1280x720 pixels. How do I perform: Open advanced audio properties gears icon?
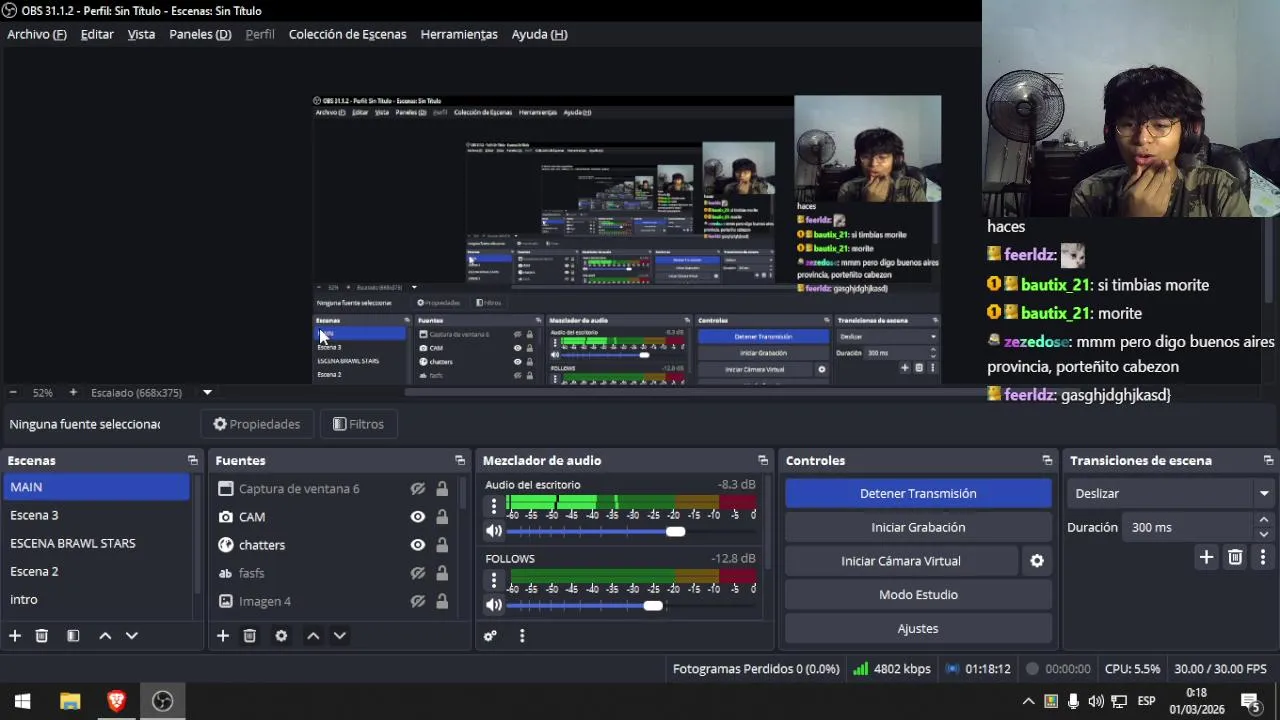point(490,636)
